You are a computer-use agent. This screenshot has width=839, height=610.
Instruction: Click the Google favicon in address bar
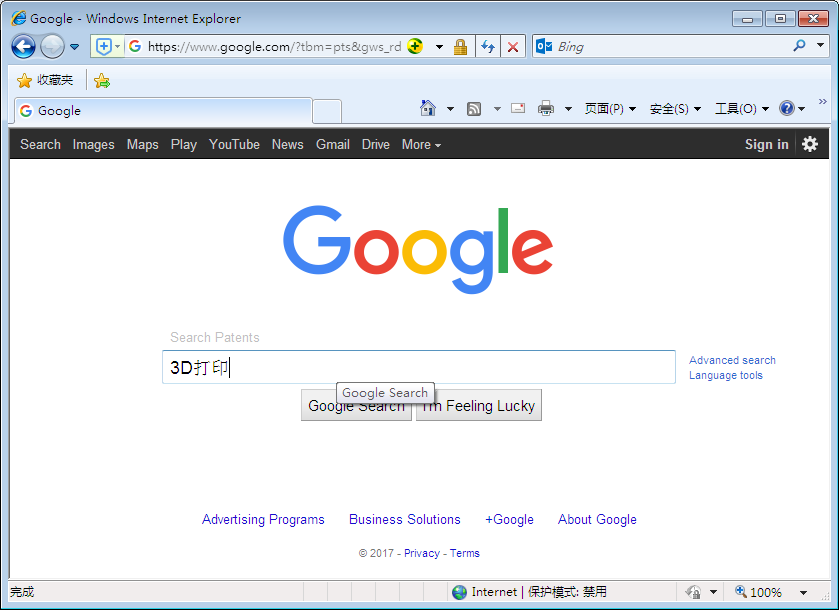(135, 47)
